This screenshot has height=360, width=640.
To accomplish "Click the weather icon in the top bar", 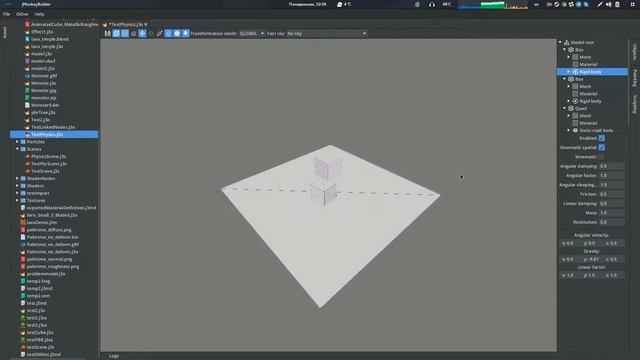I will coord(340,4).
